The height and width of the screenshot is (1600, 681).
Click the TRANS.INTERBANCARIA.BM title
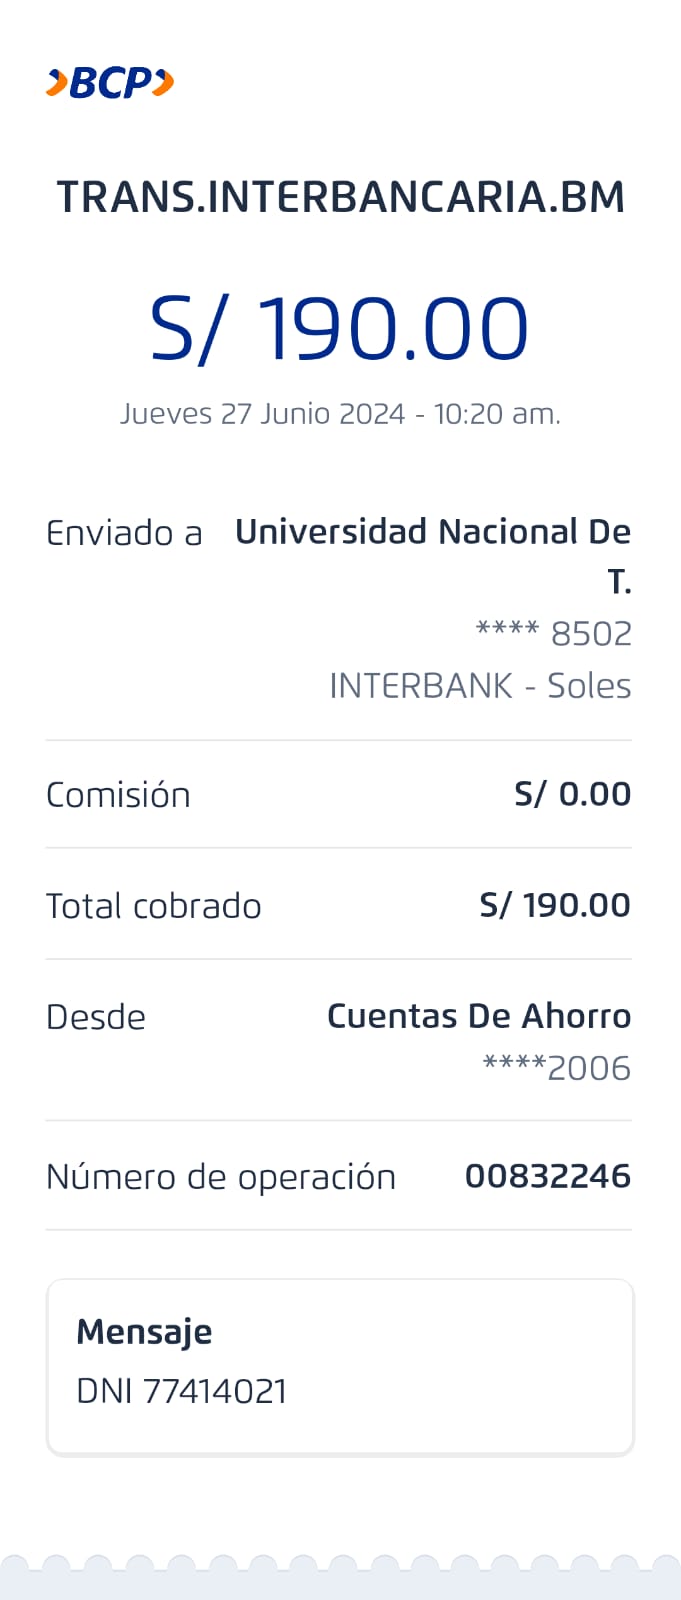(x=340, y=197)
